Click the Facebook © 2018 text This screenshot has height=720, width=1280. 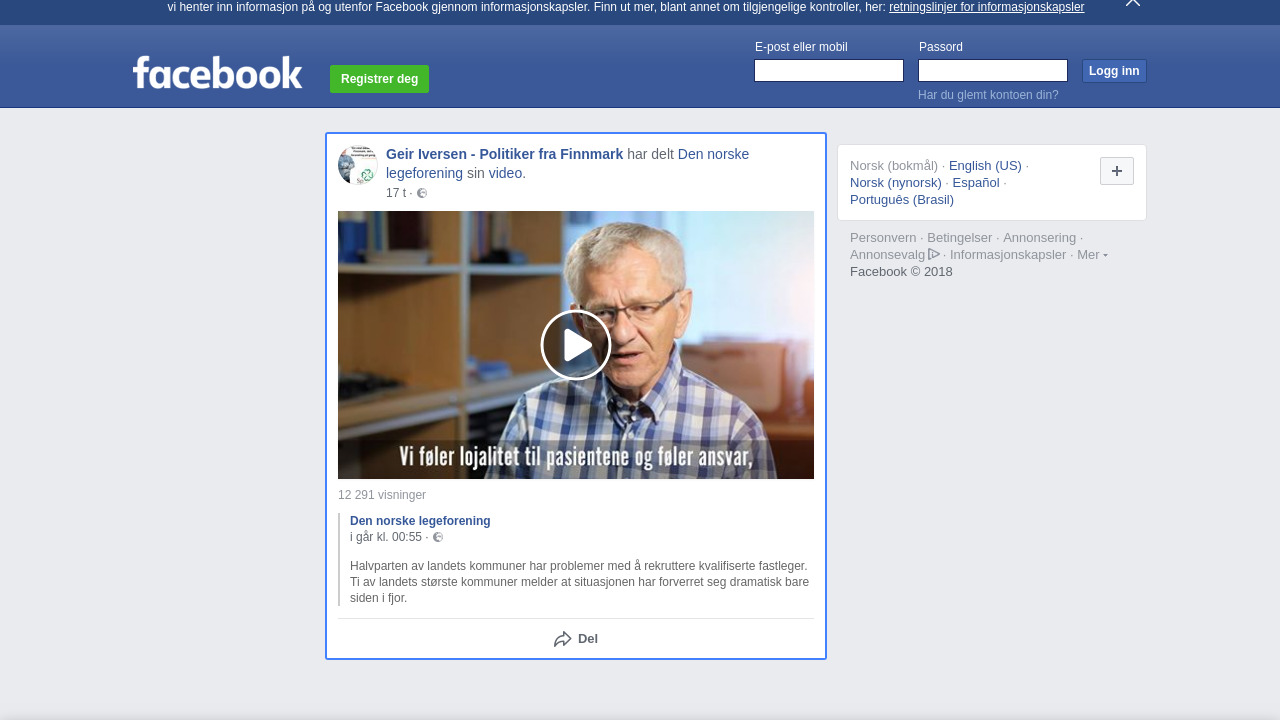pyautogui.click(x=901, y=272)
